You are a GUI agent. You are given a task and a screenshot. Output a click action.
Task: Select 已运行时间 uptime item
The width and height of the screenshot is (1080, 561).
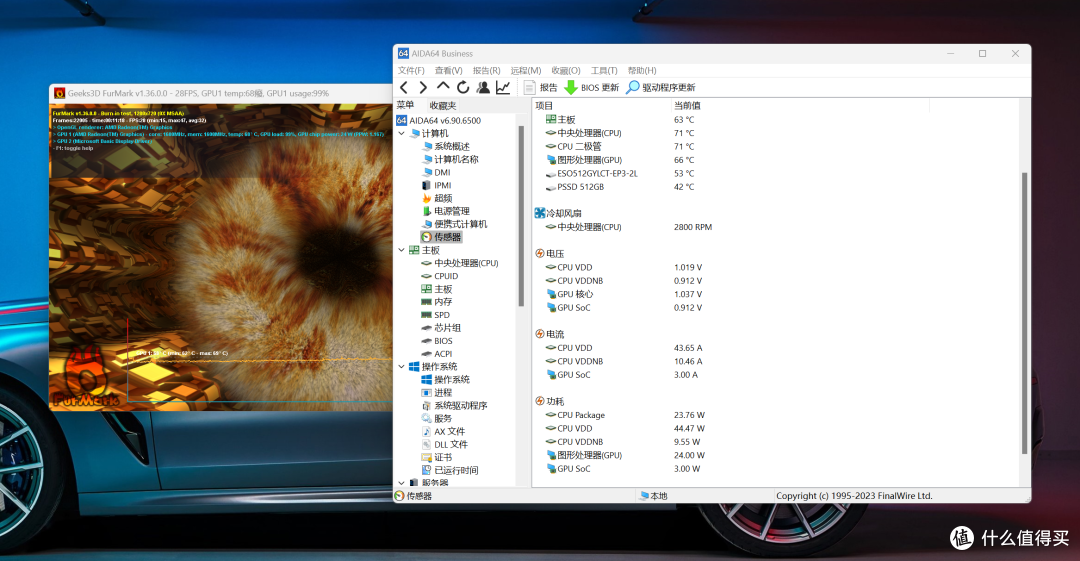tap(450, 471)
